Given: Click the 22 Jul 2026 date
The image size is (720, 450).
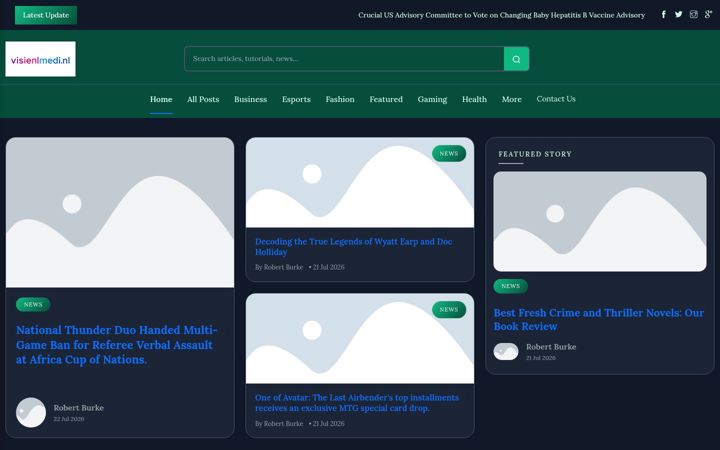Looking at the screenshot, I should pos(68,419).
